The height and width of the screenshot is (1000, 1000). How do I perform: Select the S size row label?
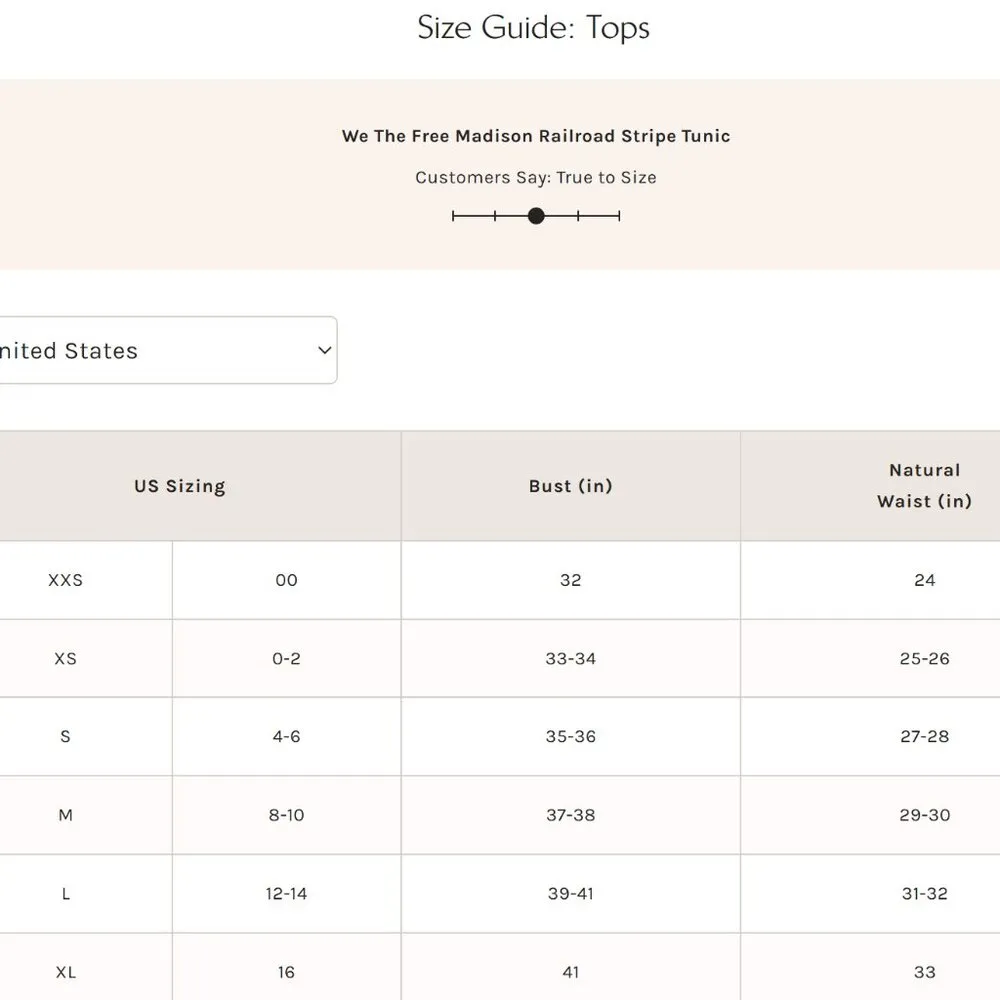[66, 737]
